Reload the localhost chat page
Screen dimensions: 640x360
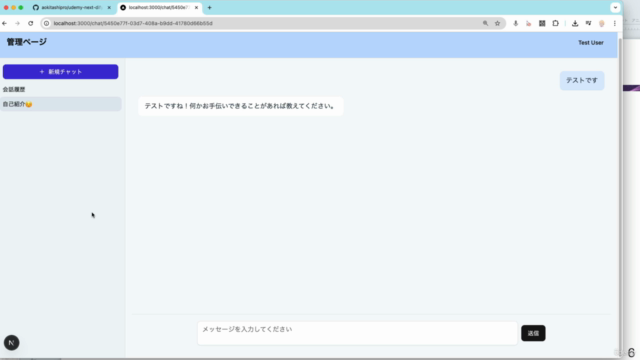click(x=31, y=23)
